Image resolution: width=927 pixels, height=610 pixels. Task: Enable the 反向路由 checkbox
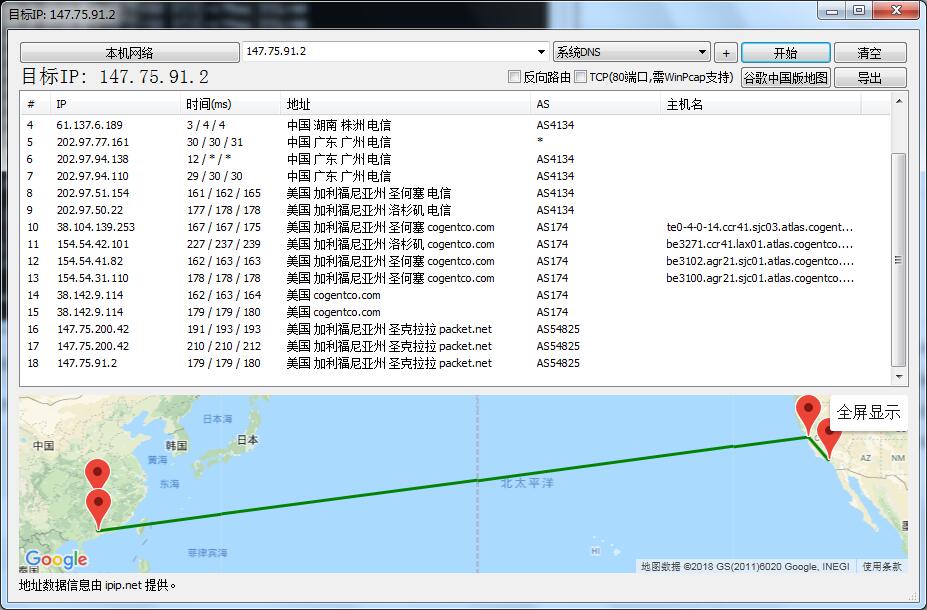513,75
